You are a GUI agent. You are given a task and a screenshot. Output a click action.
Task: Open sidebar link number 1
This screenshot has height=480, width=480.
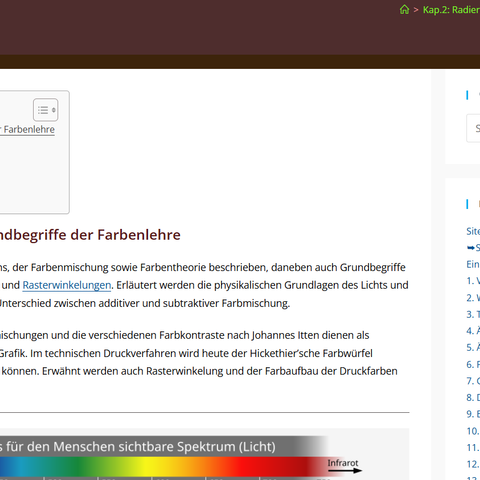tap(473, 281)
